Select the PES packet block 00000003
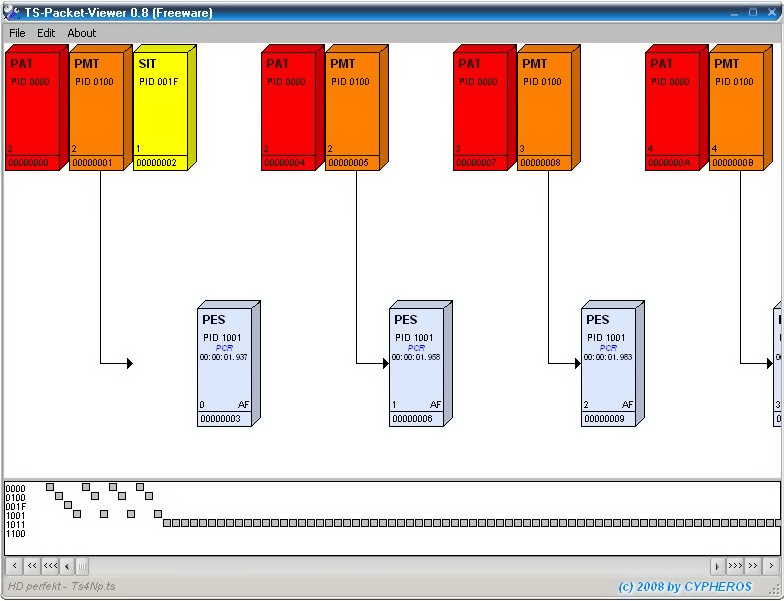Image resolution: width=784 pixels, height=601 pixels. [228, 364]
